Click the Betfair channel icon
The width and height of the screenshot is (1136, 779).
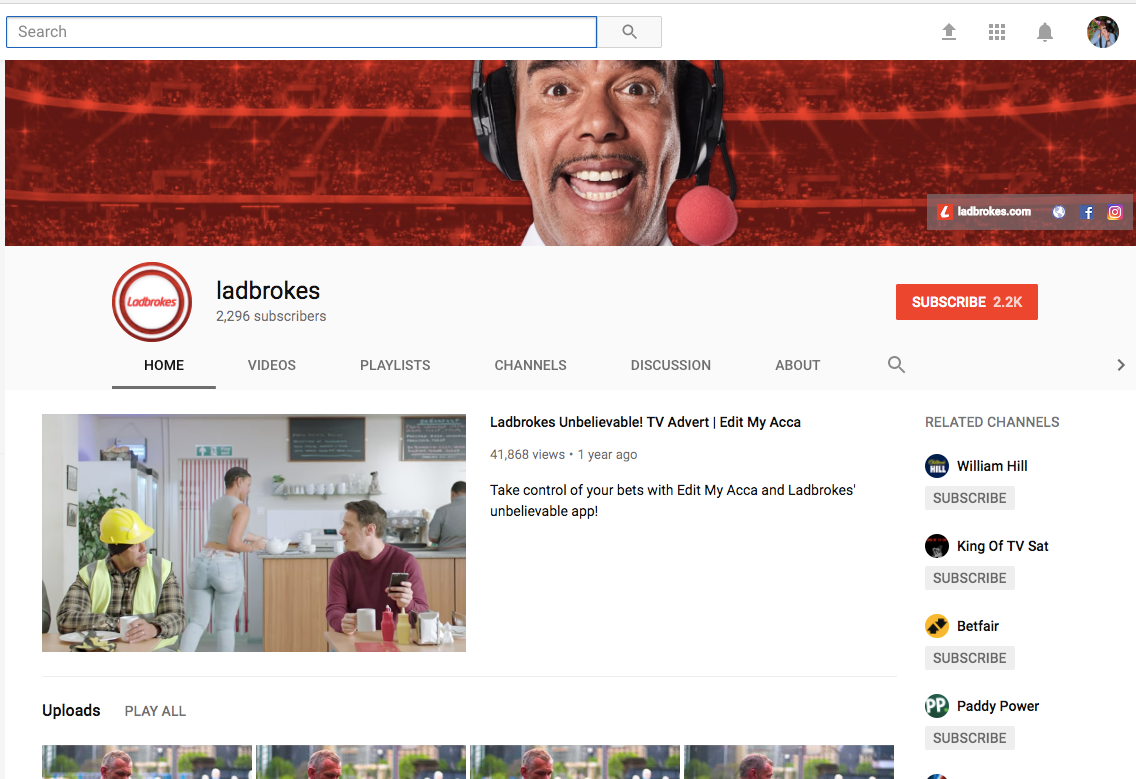click(x=937, y=625)
